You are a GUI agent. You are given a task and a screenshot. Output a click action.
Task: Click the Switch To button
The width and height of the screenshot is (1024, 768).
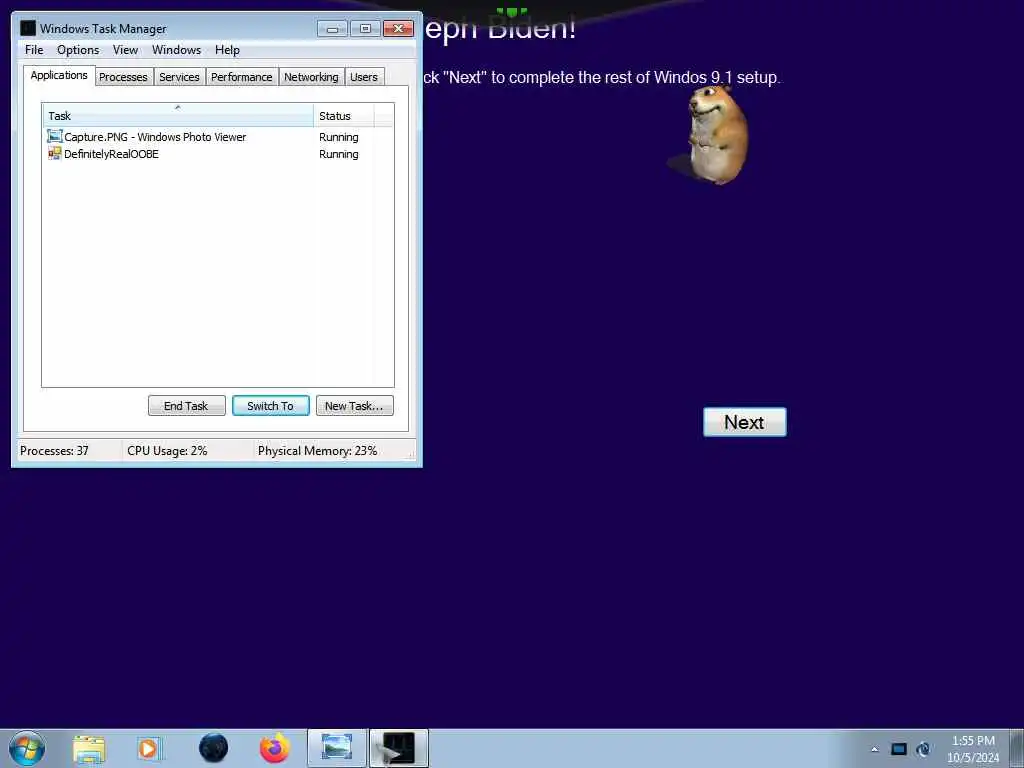tap(270, 406)
